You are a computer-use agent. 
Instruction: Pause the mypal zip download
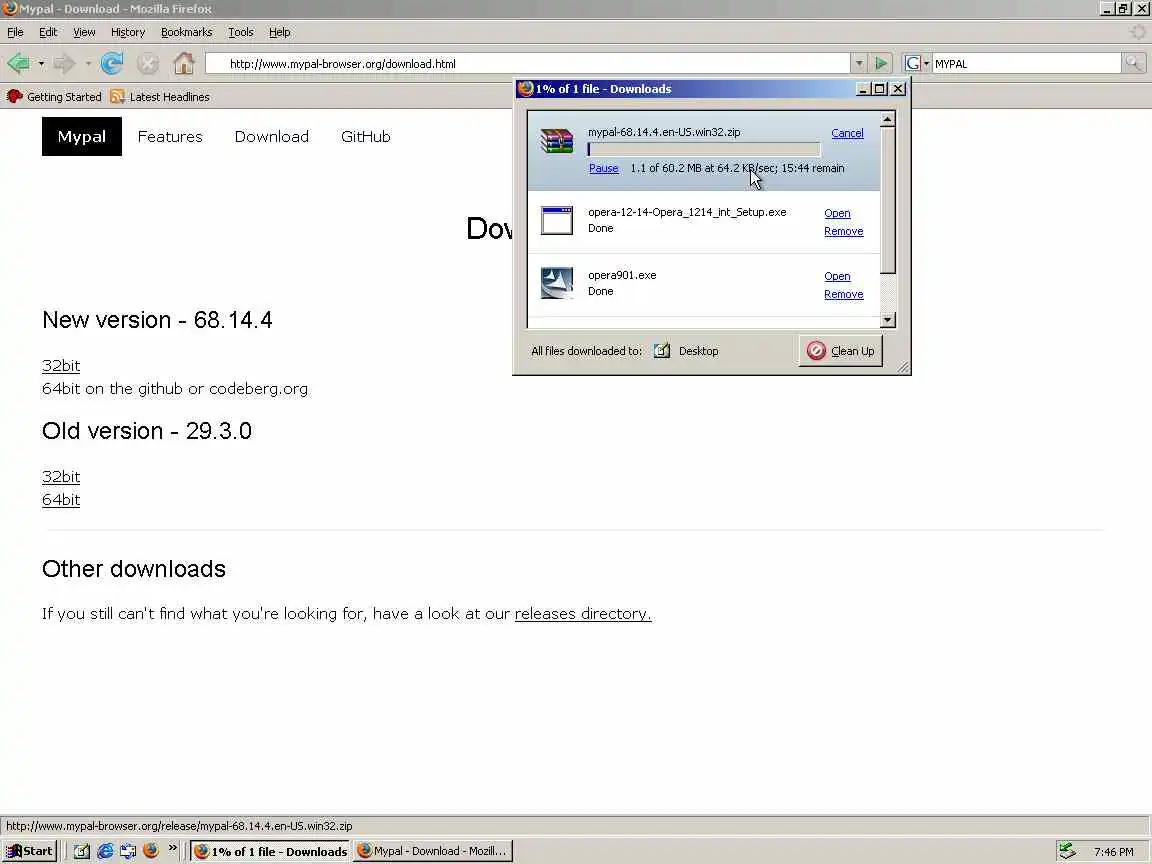point(604,168)
